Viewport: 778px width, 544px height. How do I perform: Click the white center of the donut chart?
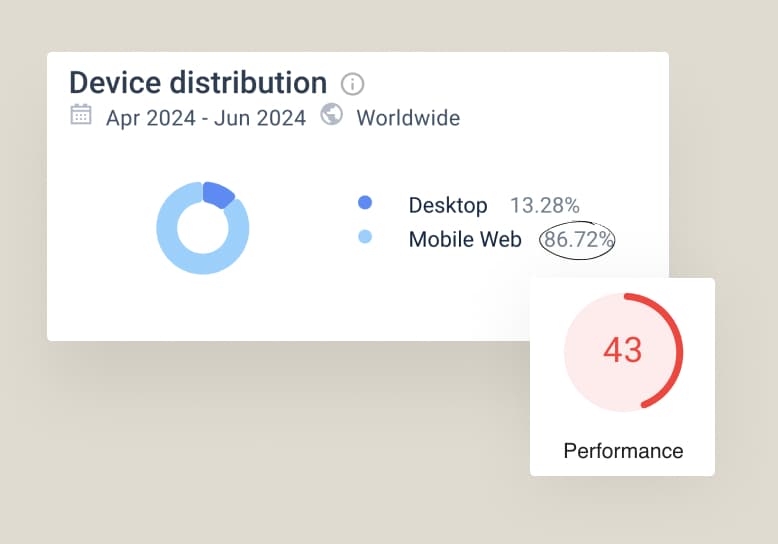[202, 228]
